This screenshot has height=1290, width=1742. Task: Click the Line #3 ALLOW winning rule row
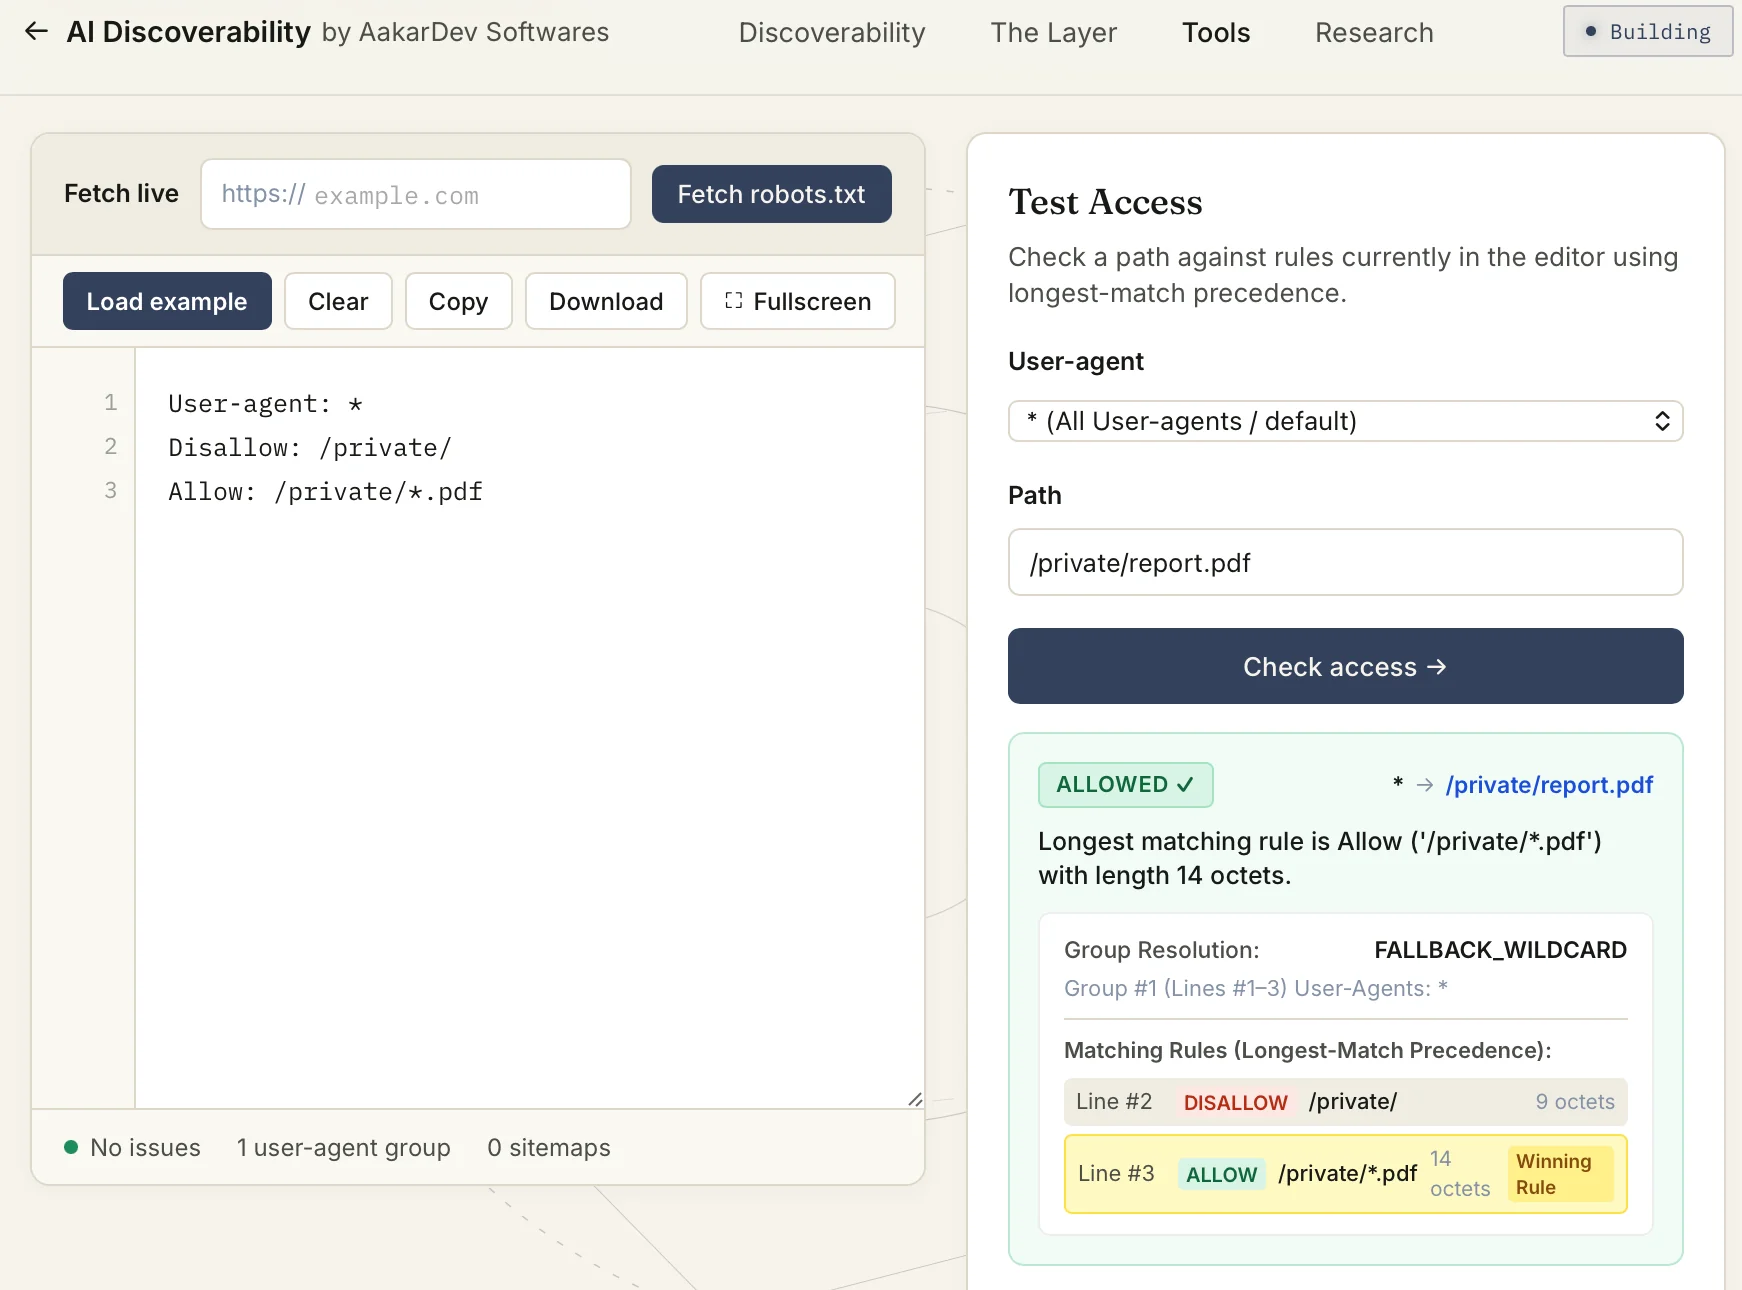1345,1174
